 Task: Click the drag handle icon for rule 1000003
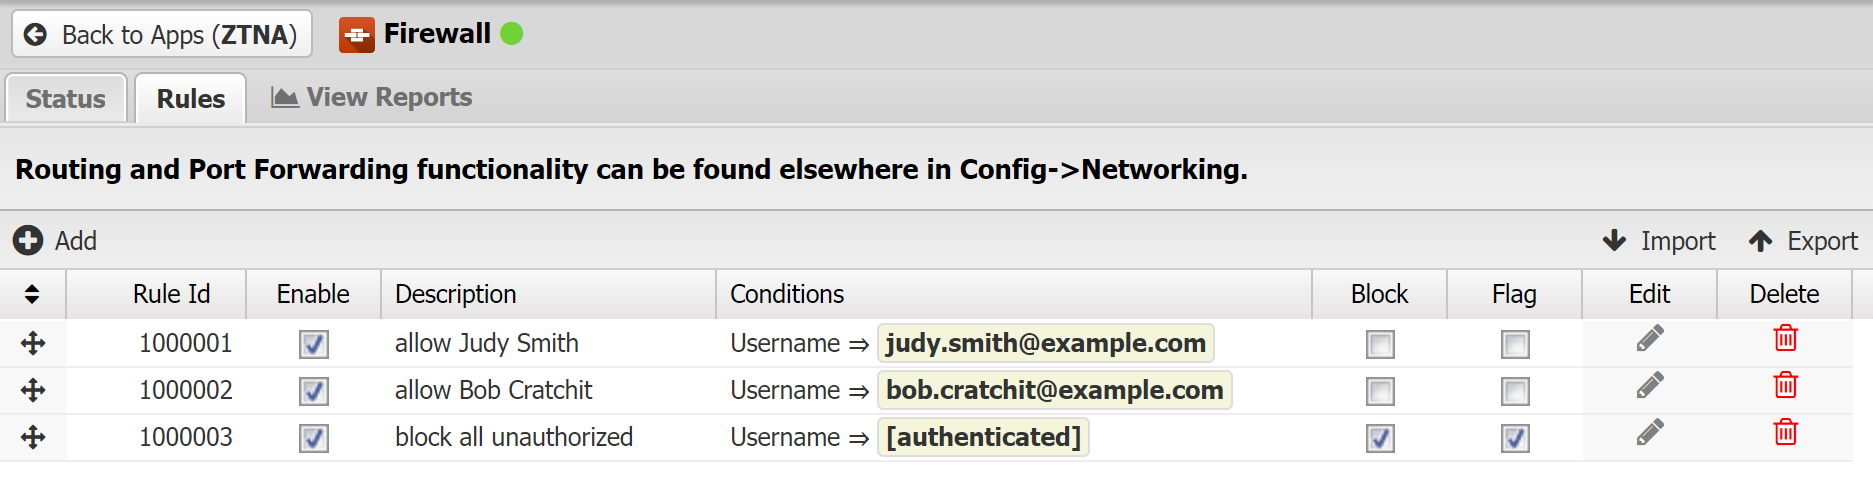tap(33, 437)
